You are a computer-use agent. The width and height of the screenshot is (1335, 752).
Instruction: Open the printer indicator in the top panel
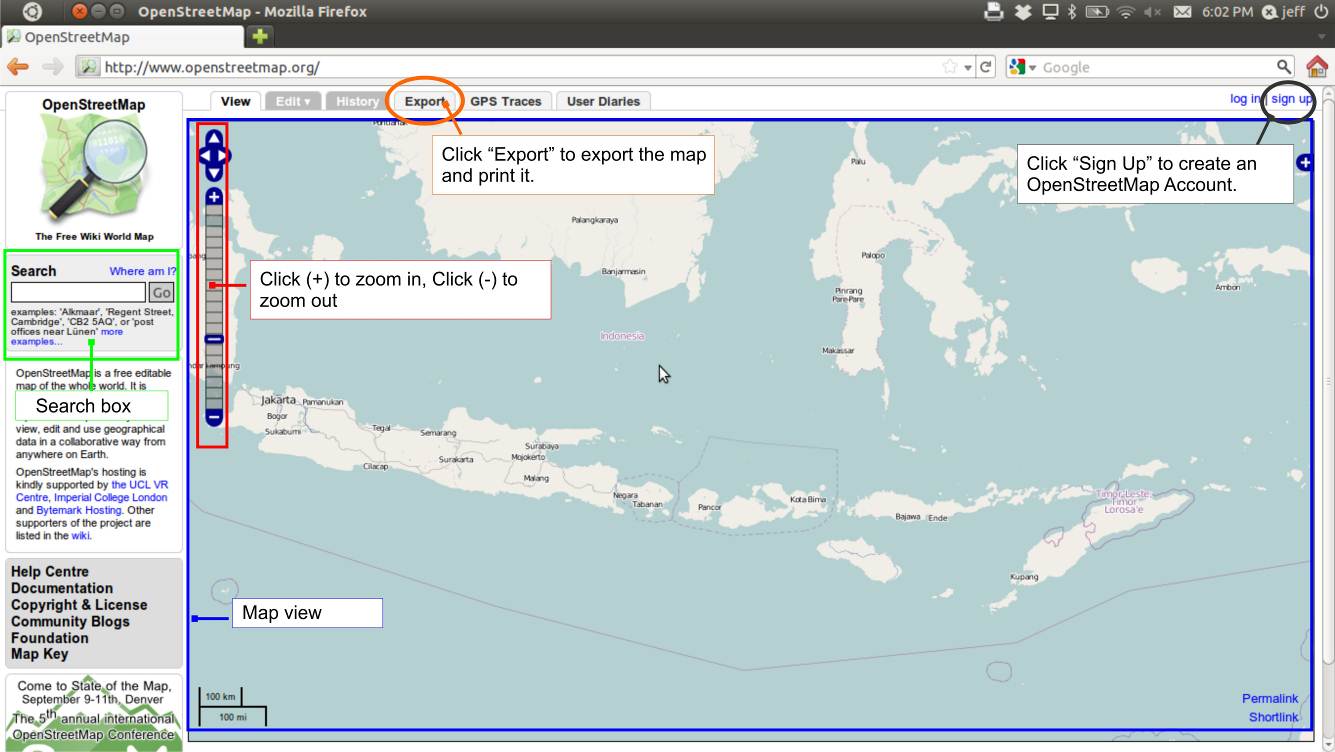point(993,12)
